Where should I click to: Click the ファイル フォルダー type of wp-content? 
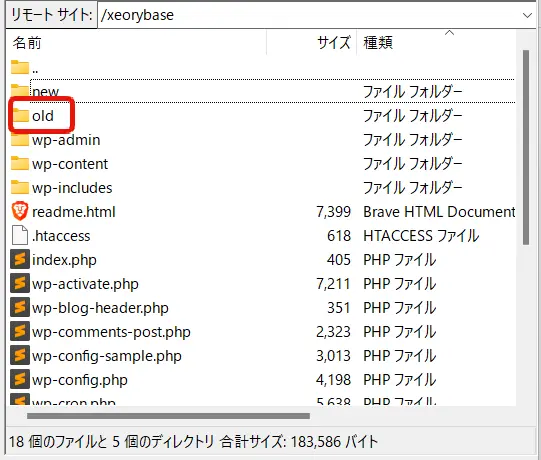point(413,164)
